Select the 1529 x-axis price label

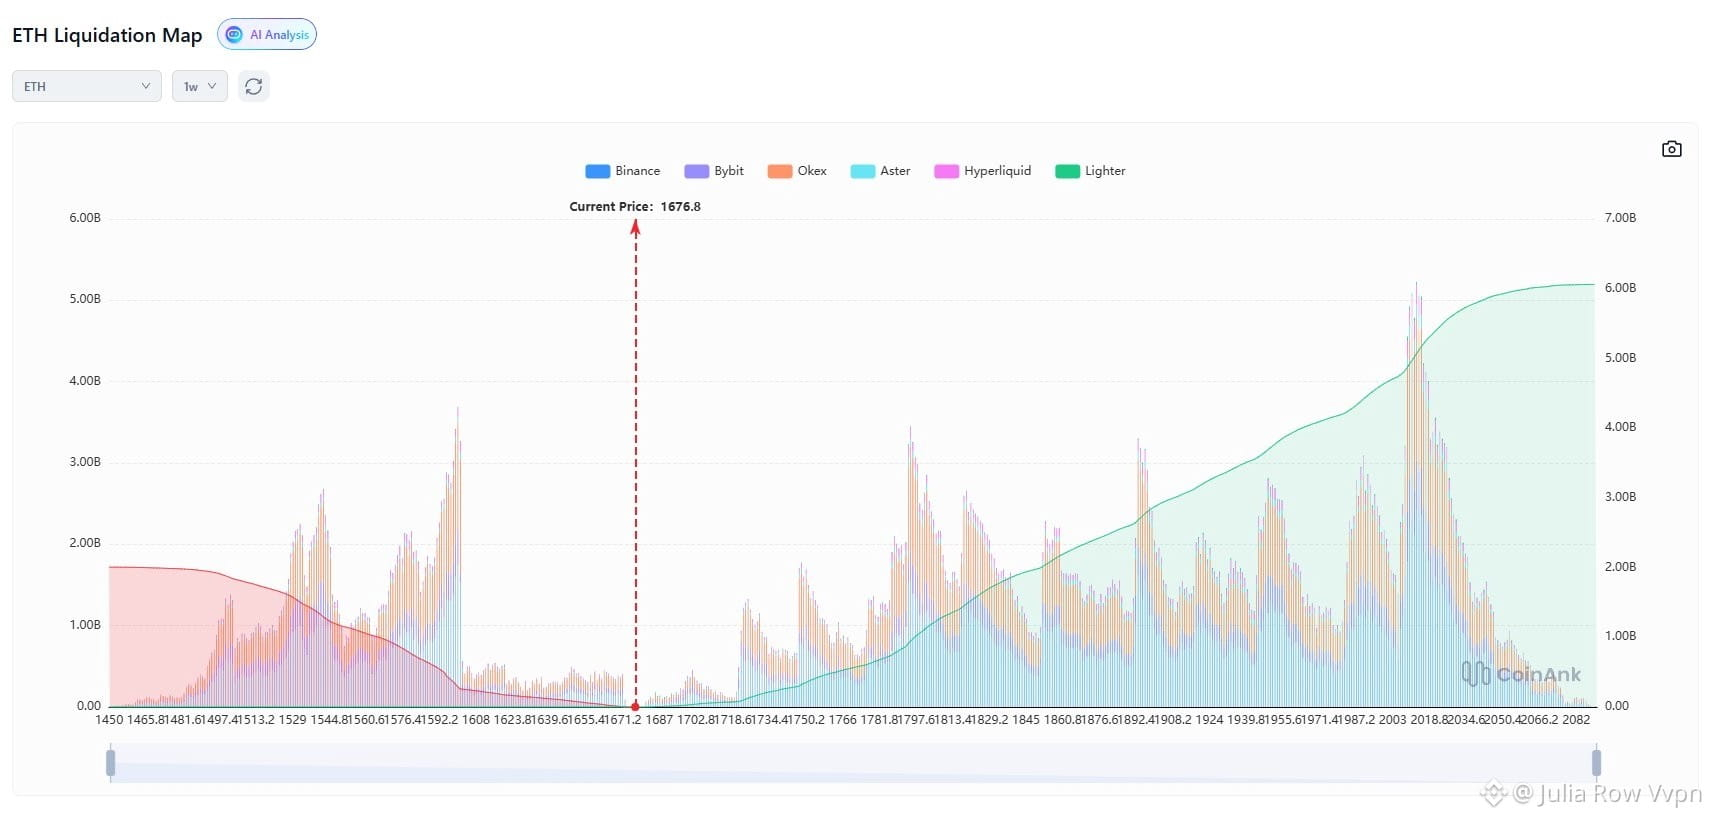tap(292, 720)
